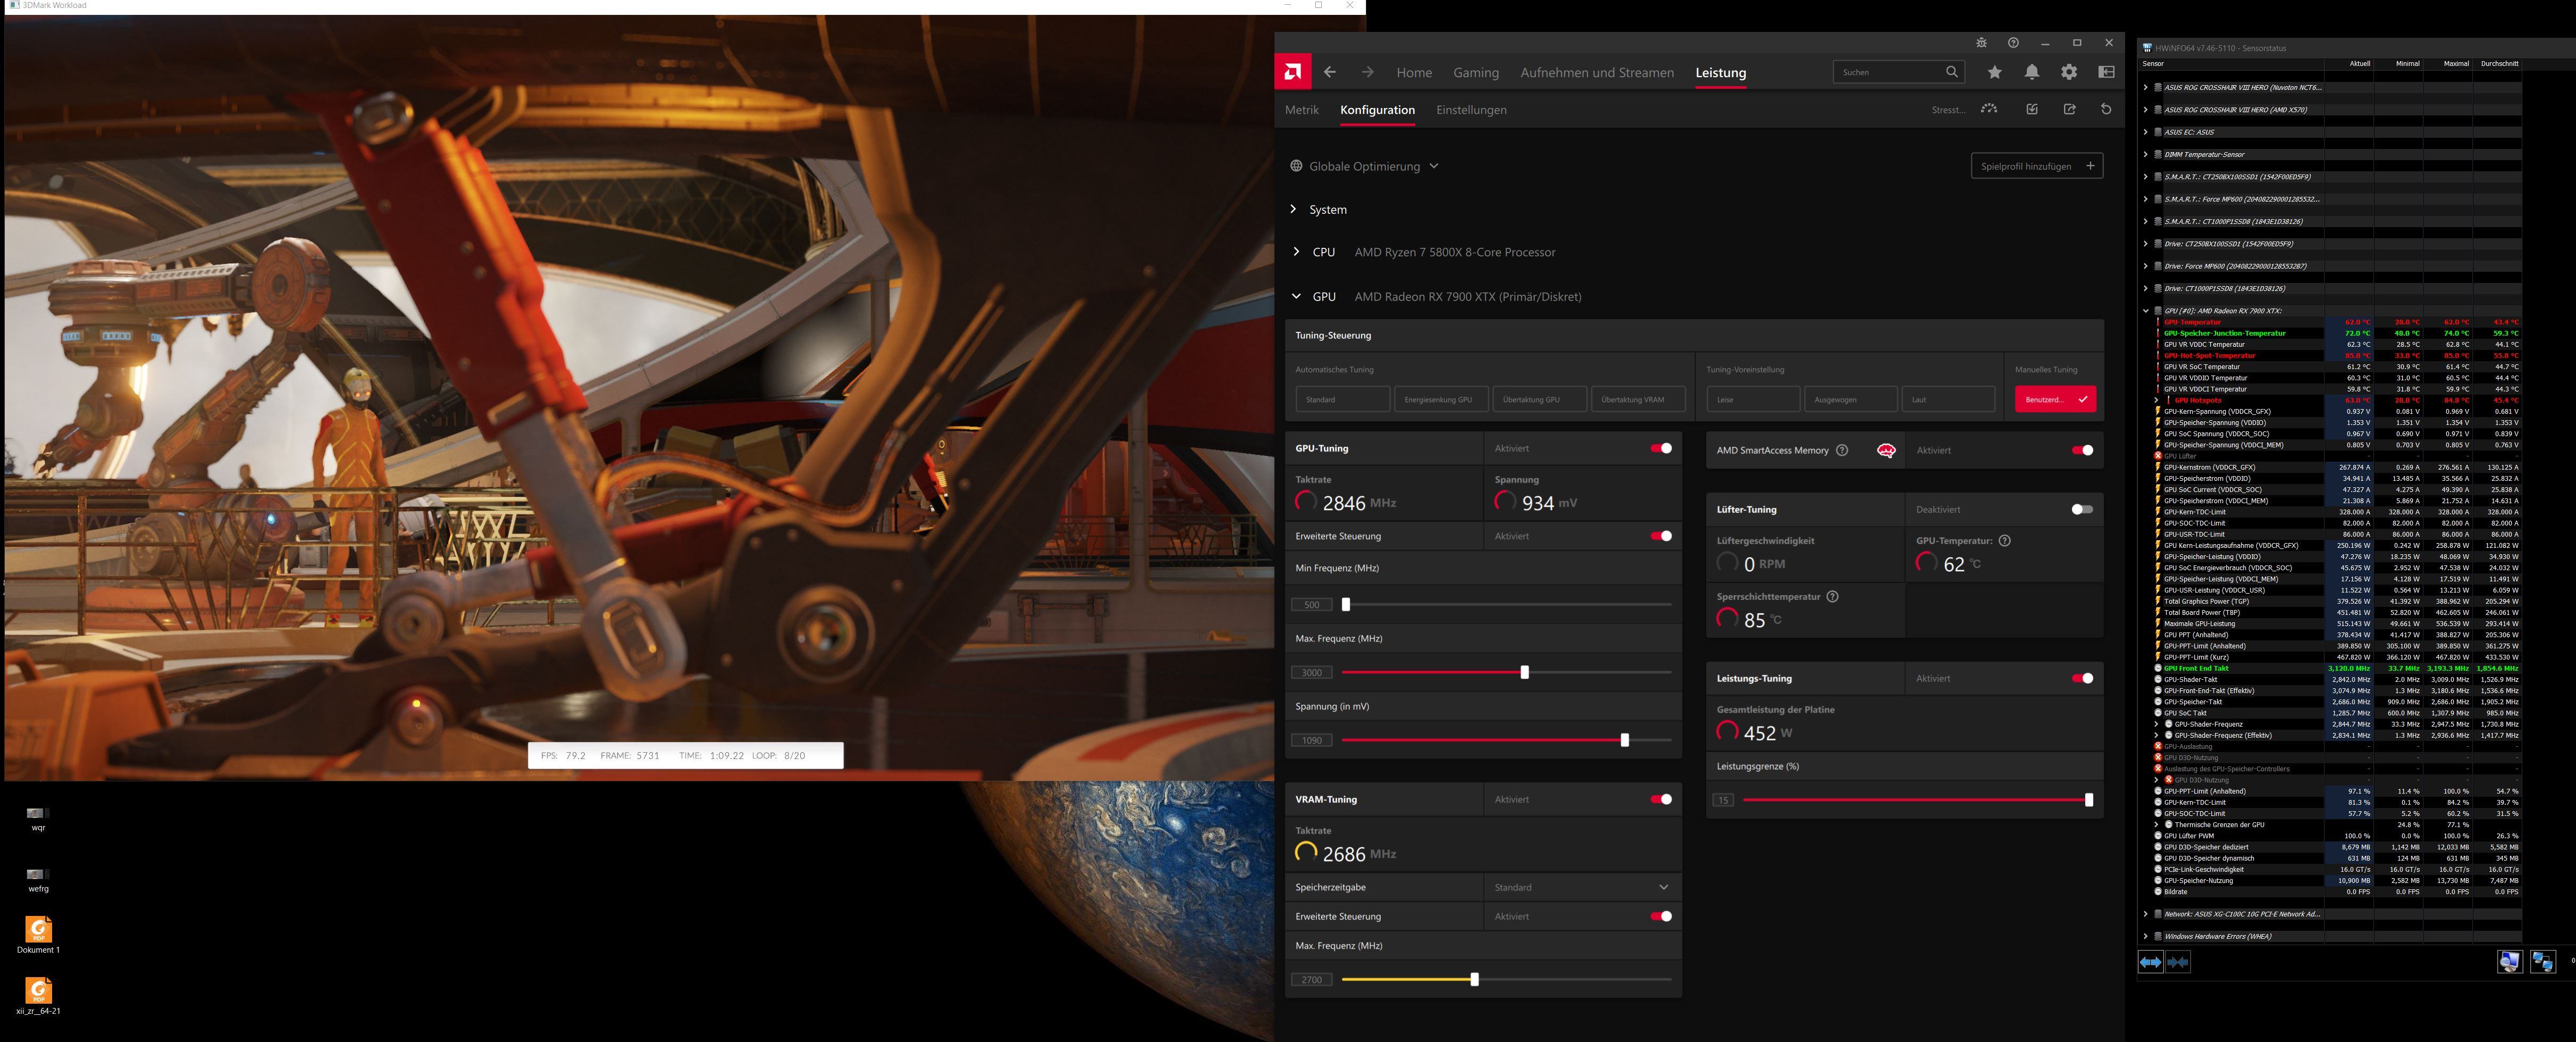Open the Dokument 1 PDF desktop icon
This screenshot has height=1042, width=2576.
[x=38, y=935]
